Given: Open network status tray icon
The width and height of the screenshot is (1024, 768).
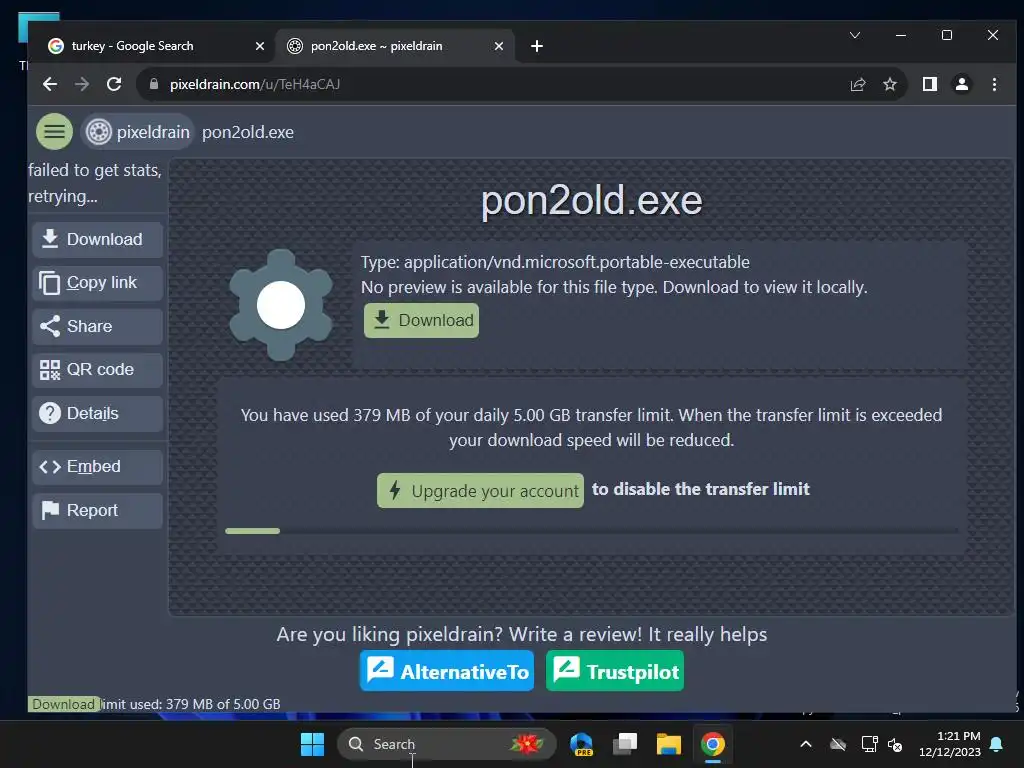Looking at the screenshot, I should pos(869,744).
